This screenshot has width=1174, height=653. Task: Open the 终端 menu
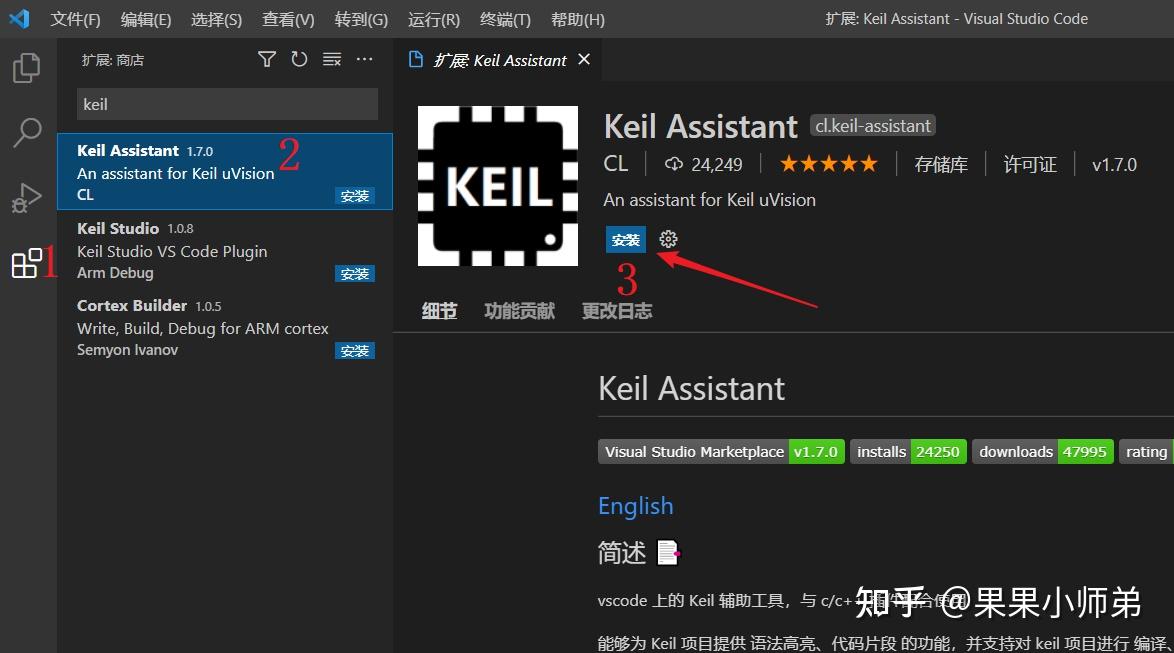coord(504,18)
